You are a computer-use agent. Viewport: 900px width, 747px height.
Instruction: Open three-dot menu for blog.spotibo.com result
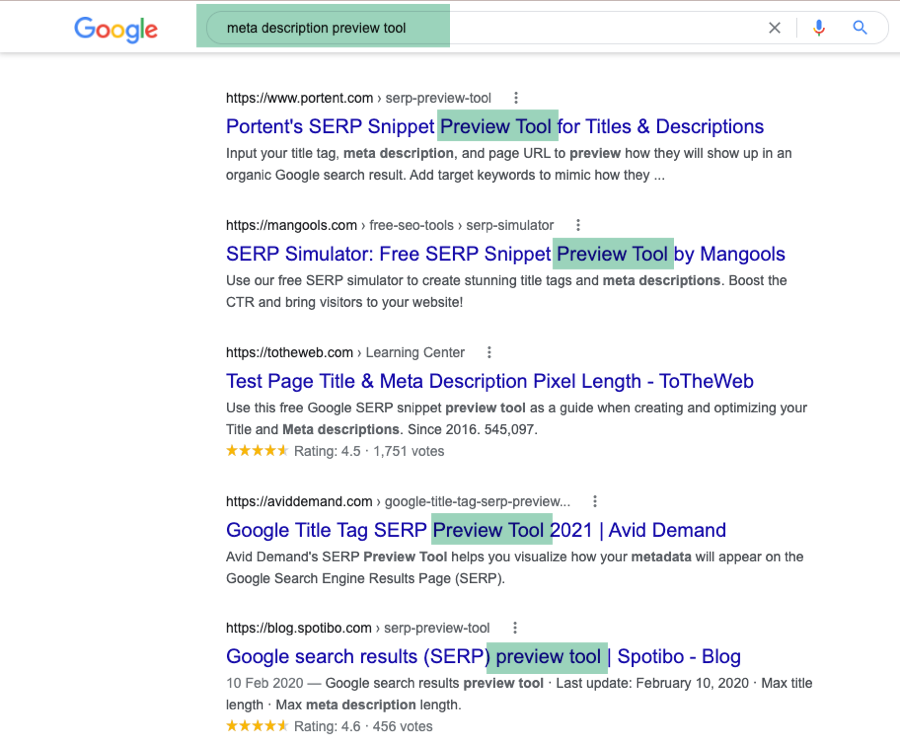(x=515, y=628)
